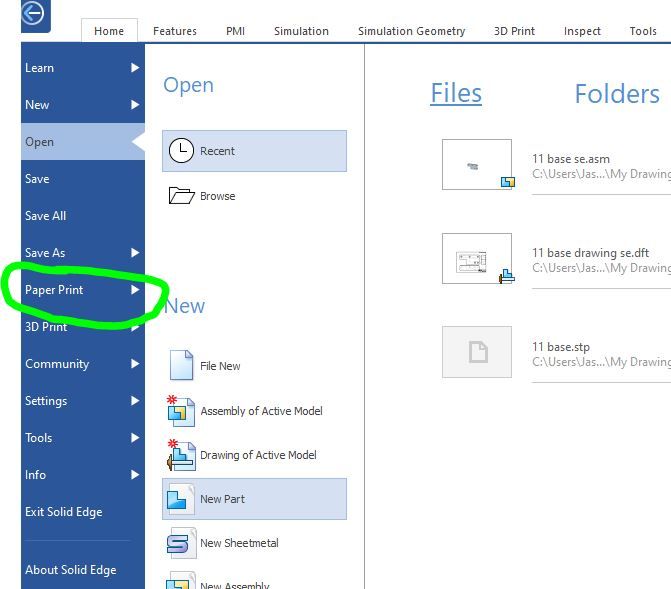Select Open in the sidebar
Screen dimensions: 671x589
[x=83, y=142]
